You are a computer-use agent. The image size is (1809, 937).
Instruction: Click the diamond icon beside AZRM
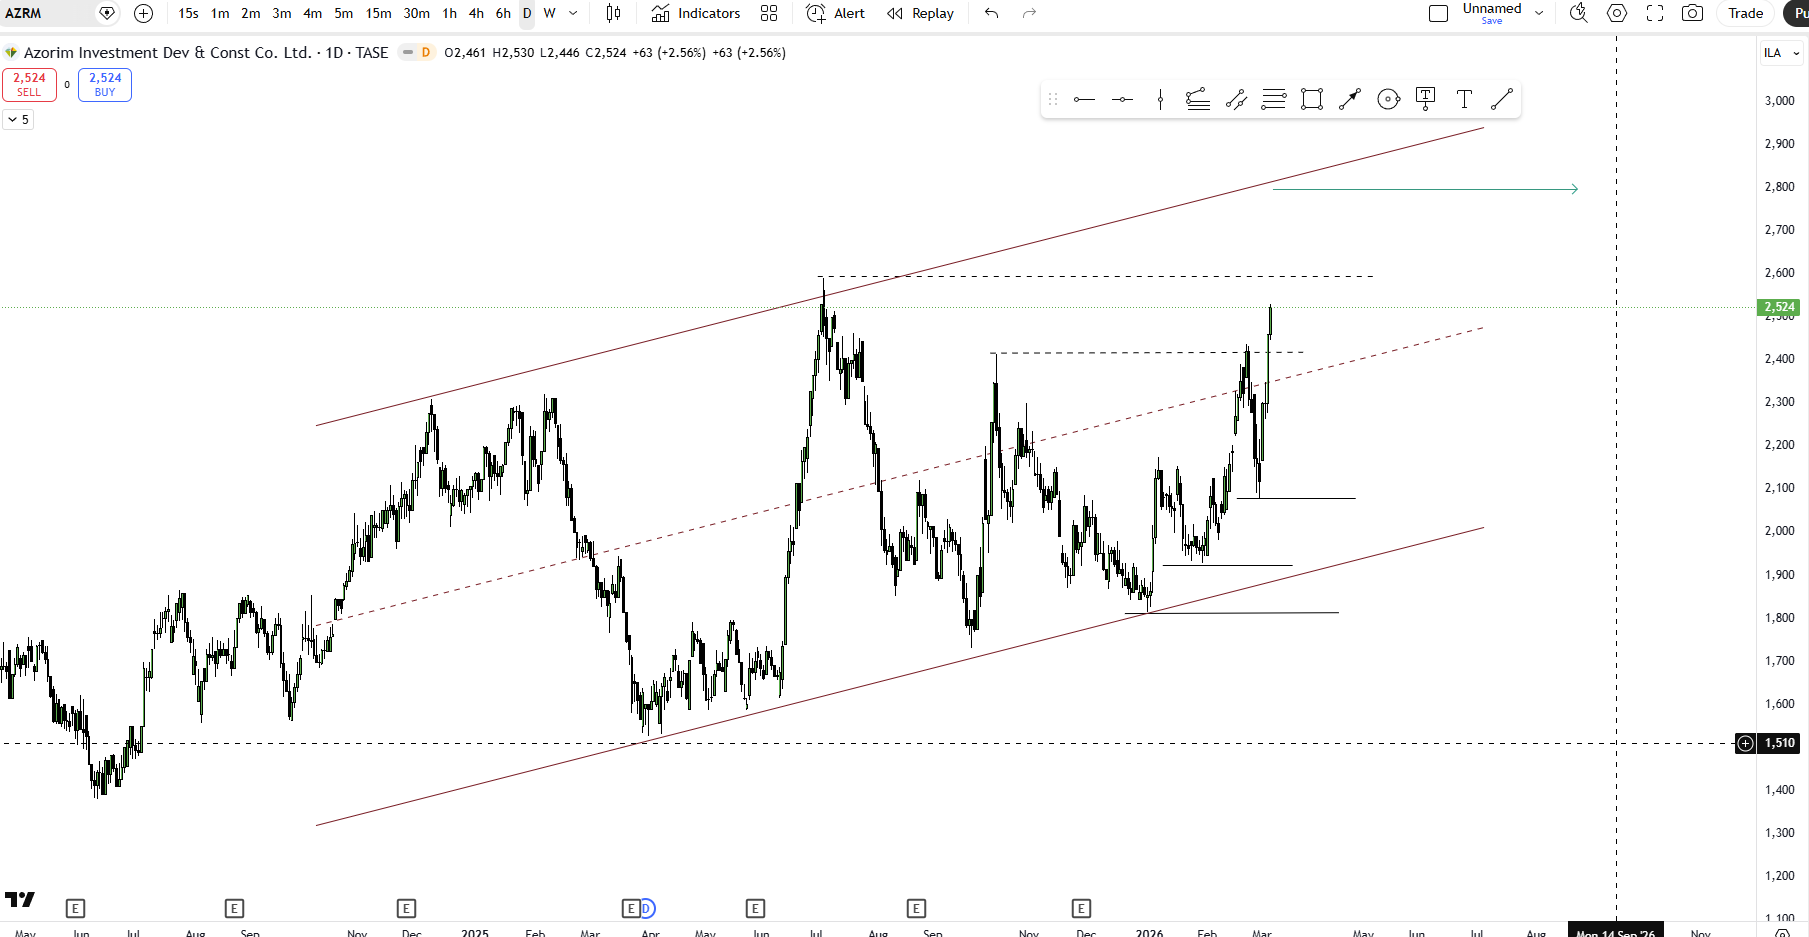[107, 13]
